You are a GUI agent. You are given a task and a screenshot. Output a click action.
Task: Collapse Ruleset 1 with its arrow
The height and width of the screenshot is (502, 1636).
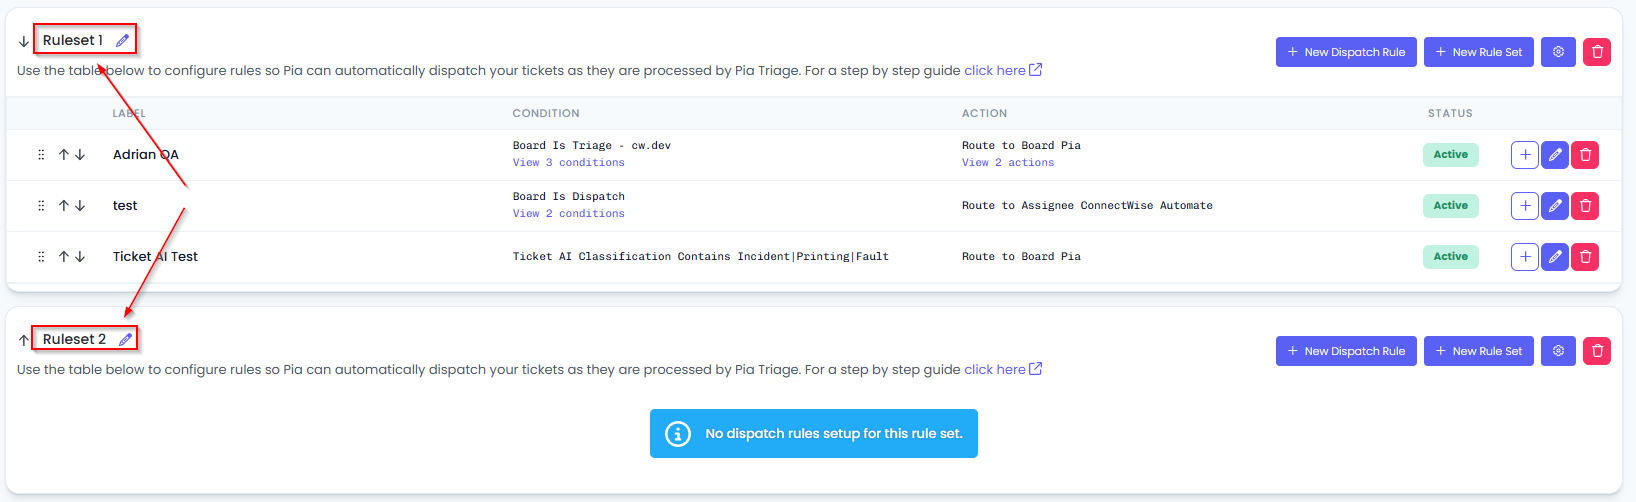[x=24, y=41]
